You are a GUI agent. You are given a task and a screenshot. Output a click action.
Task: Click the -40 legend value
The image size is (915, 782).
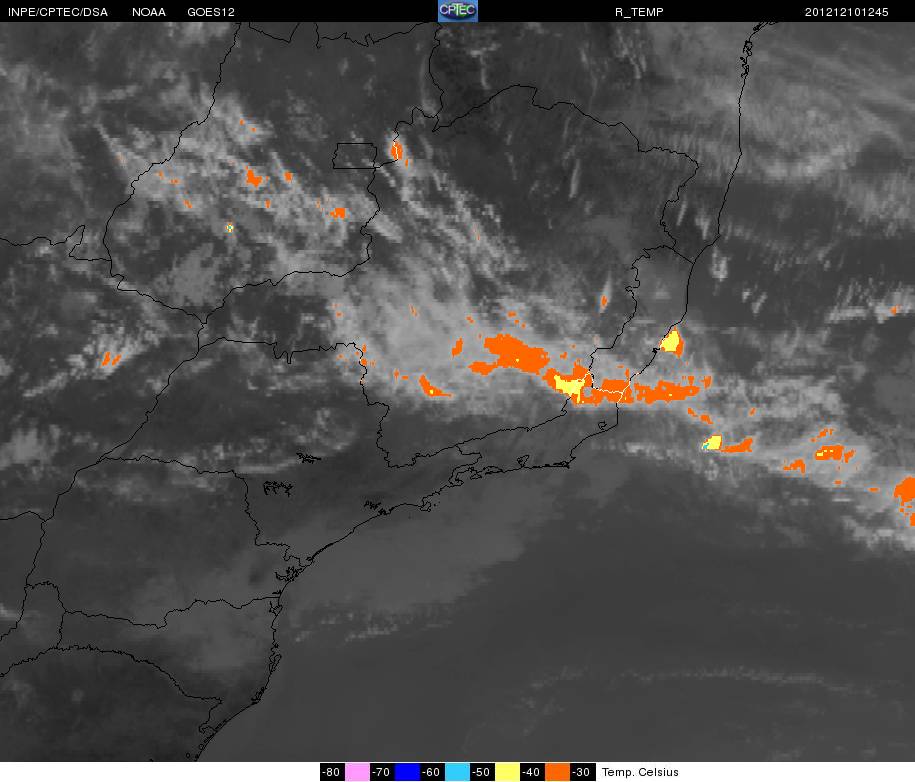click(532, 772)
